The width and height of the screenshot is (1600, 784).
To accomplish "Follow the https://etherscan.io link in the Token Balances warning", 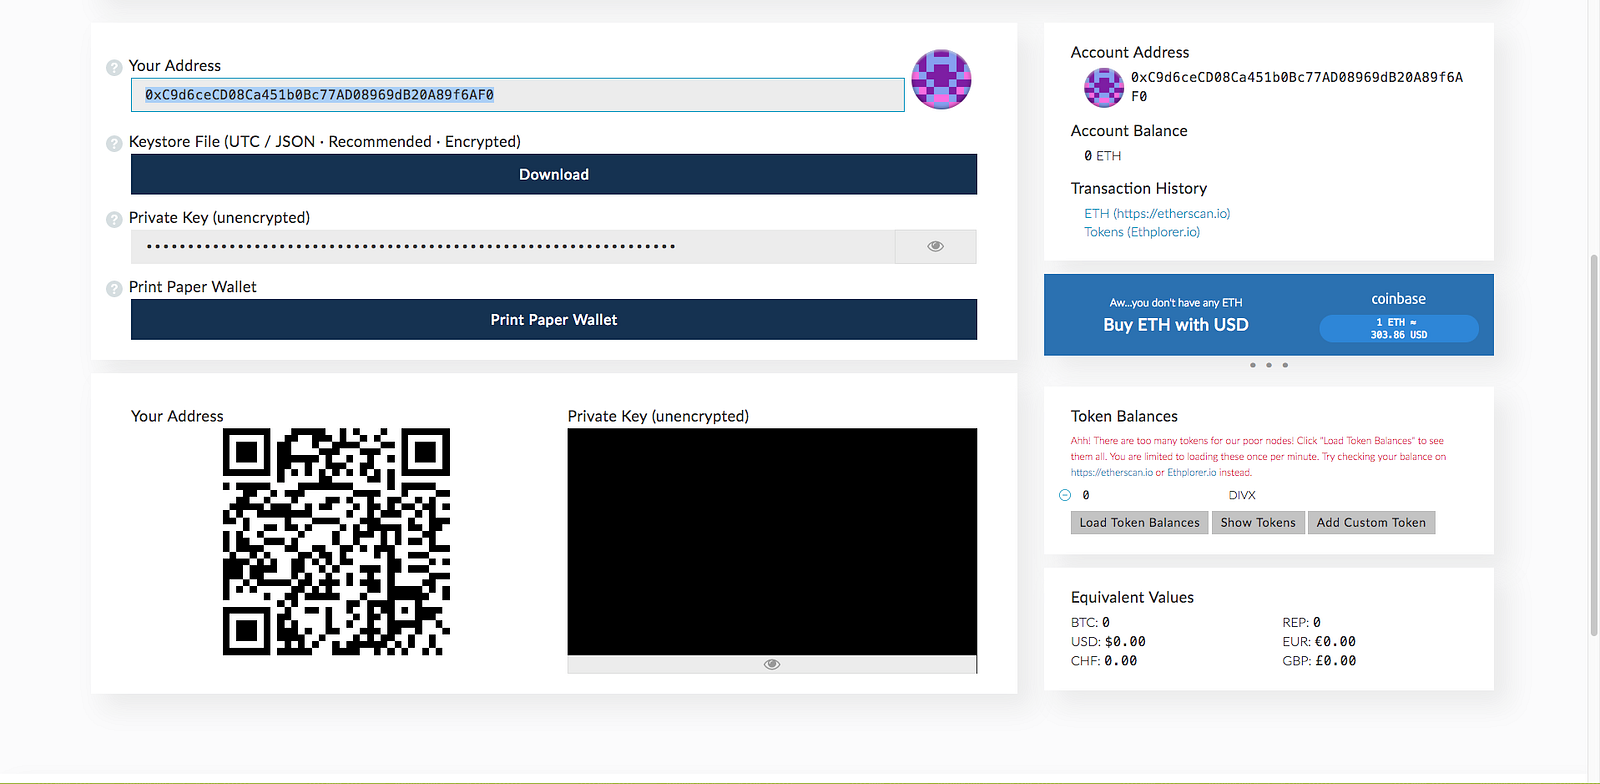I will coord(1112,473).
